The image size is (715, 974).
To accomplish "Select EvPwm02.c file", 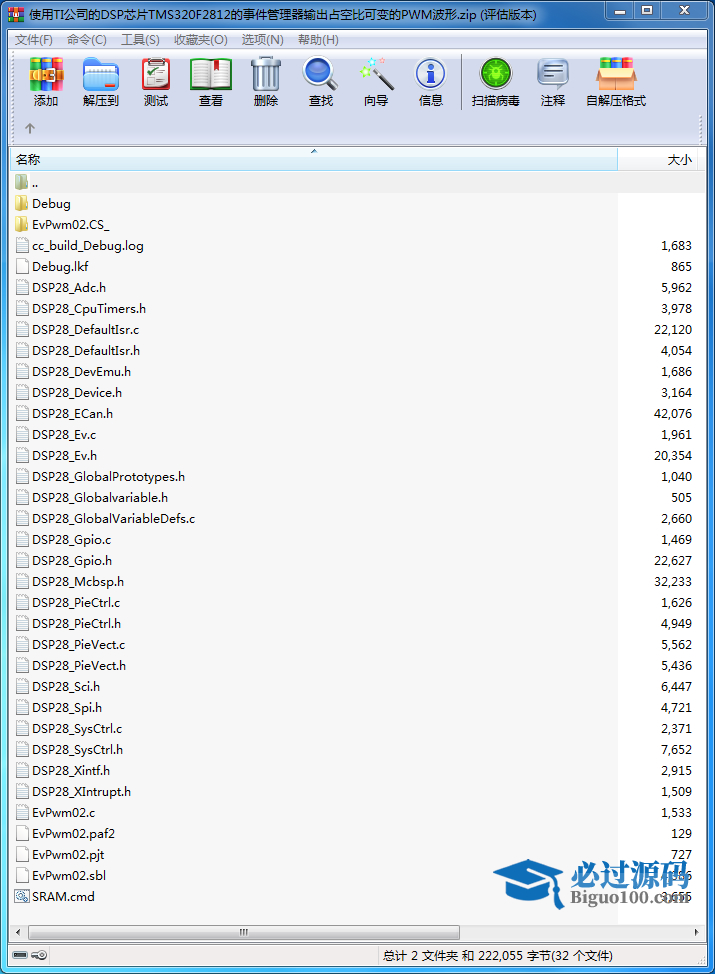I will click(x=63, y=812).
